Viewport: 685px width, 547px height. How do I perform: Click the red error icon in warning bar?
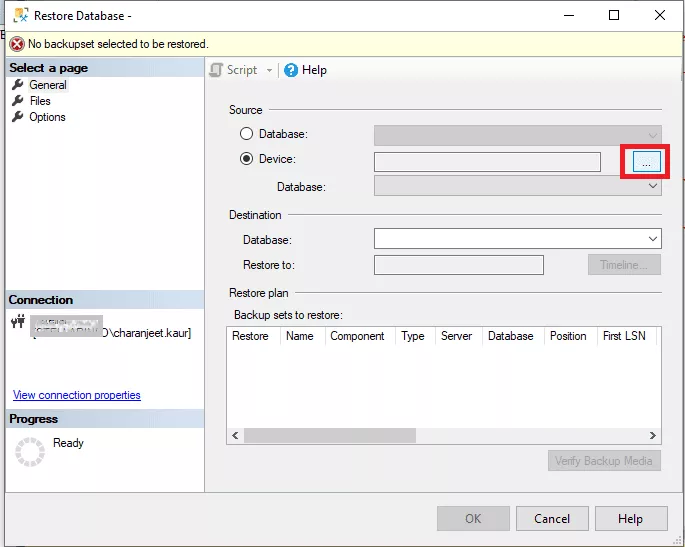(x=17, y=44)
